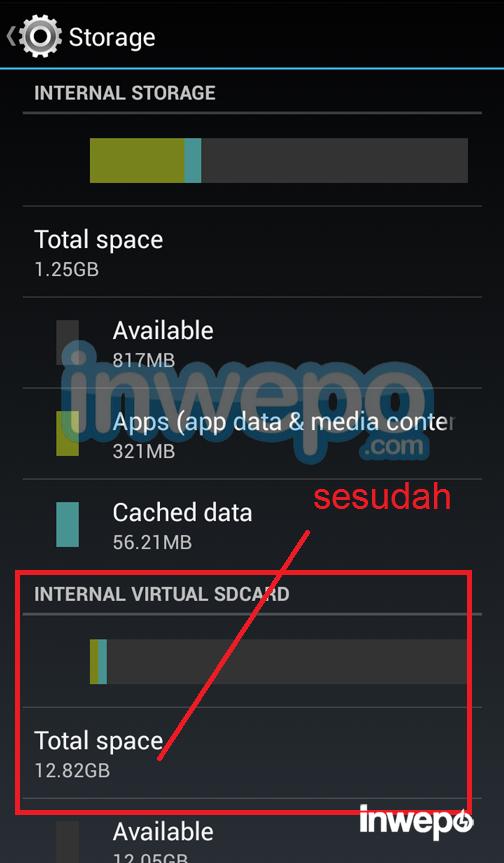Tap the unused gray portion of internal storage bar
Image resolution: width=504 pixels, height=863 pixels.
335,160
